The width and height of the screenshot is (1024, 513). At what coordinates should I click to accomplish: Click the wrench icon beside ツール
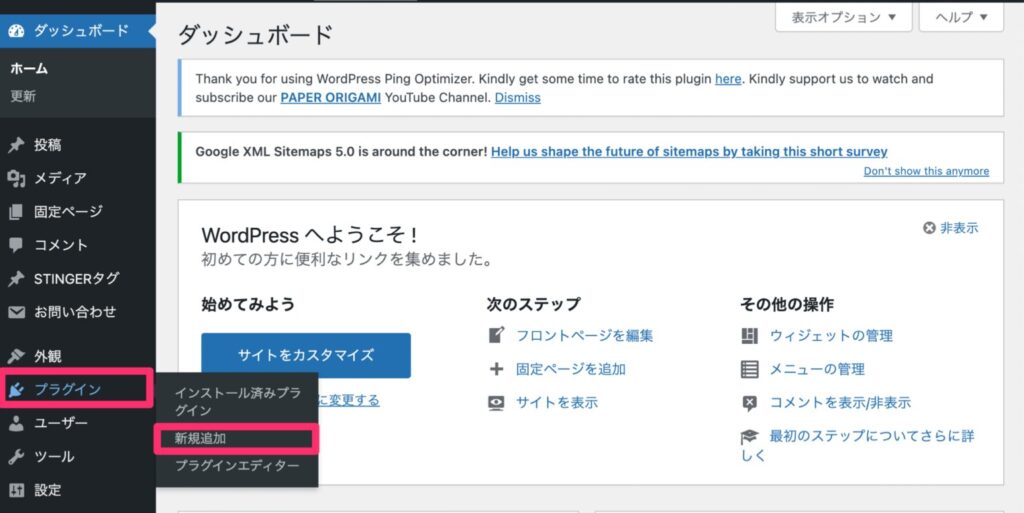(16, 457)
